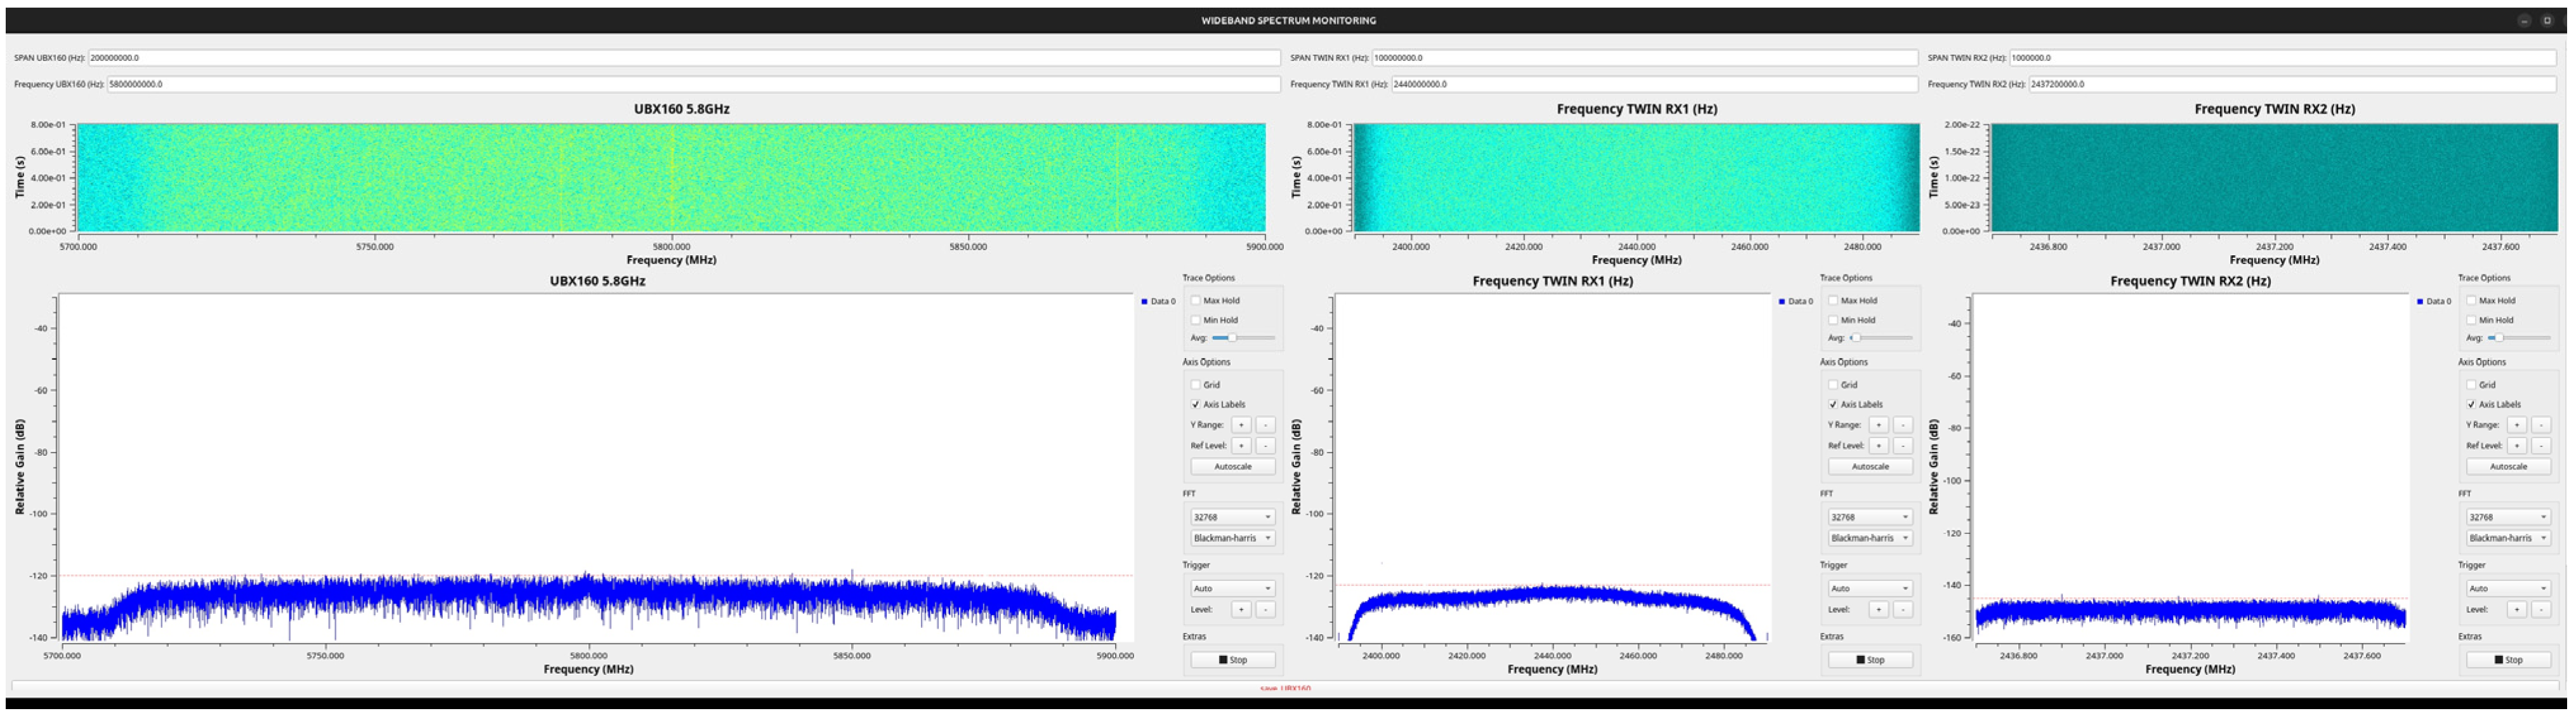Increase Y Range on UBX160 plot
This screenshot has height=718, width=2576.
pos(1240,425)
